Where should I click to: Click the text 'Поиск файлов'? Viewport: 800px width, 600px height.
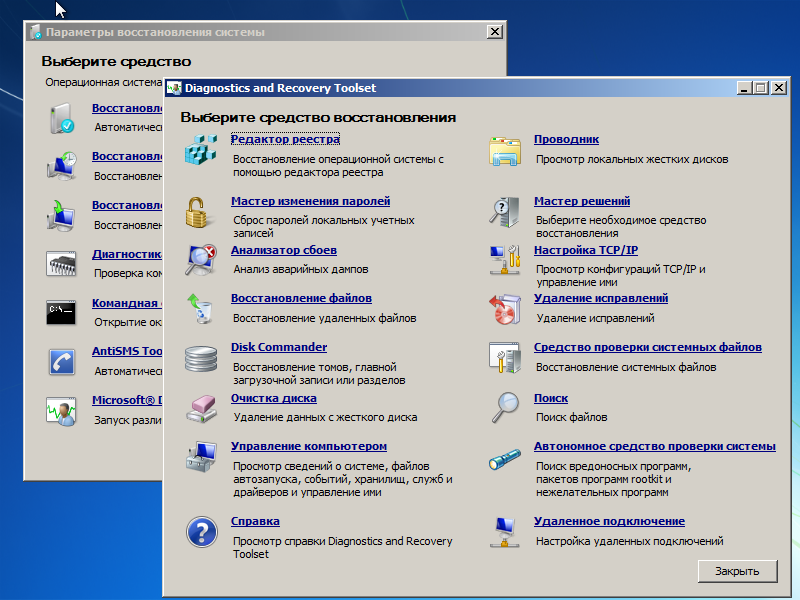pos(572,417)
